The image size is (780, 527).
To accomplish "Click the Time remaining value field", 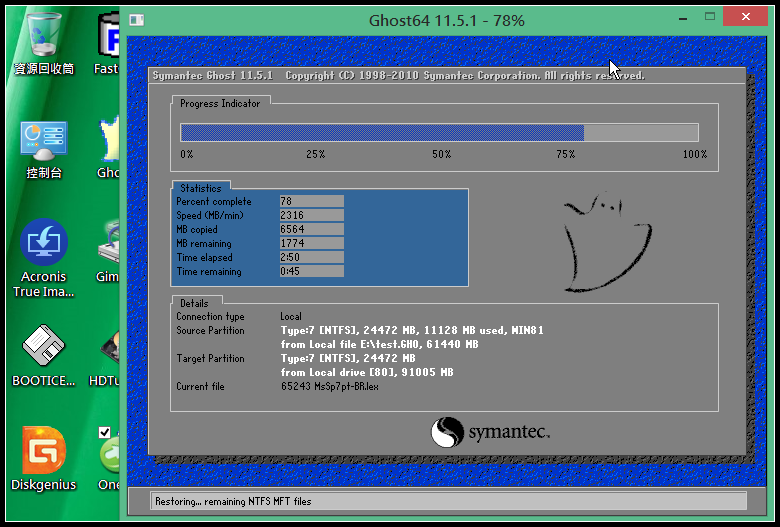I will coord(311,271).
